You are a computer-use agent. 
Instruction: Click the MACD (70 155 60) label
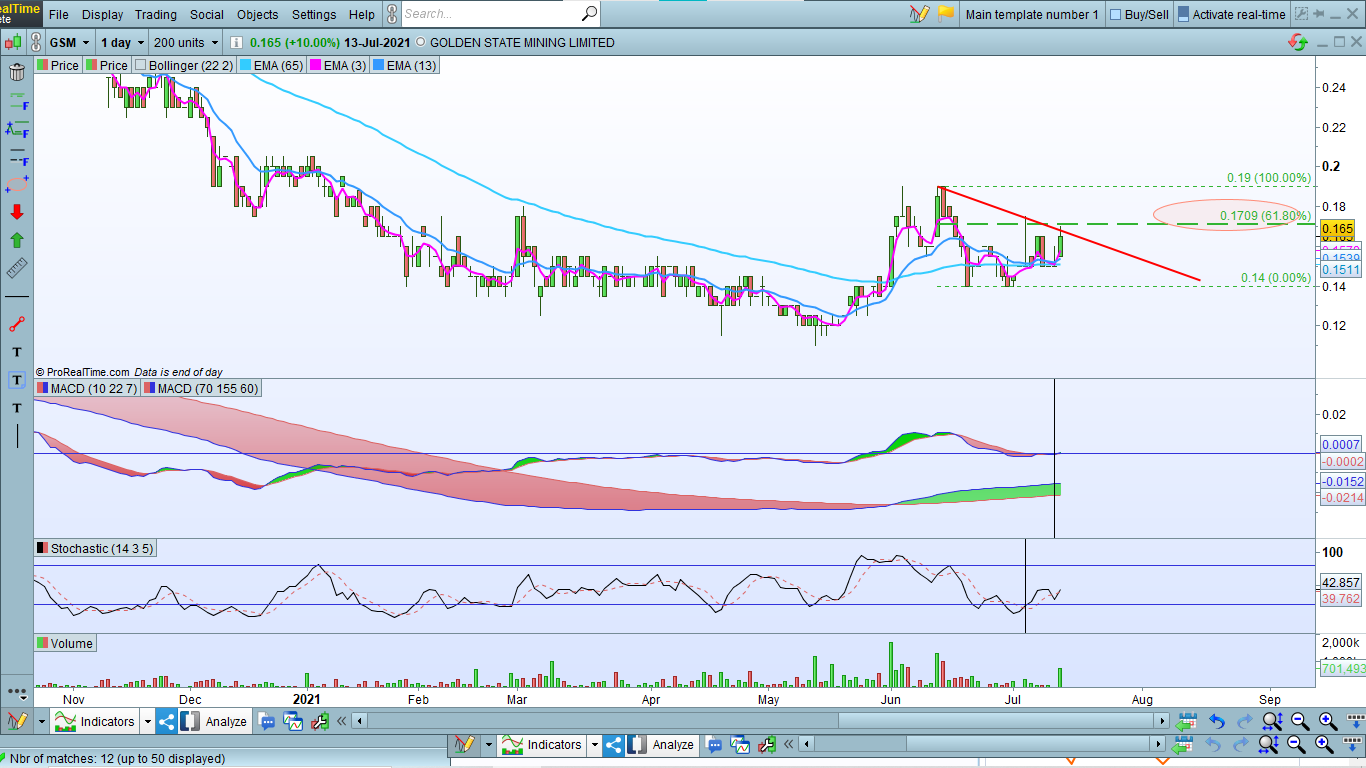(201, 388)
